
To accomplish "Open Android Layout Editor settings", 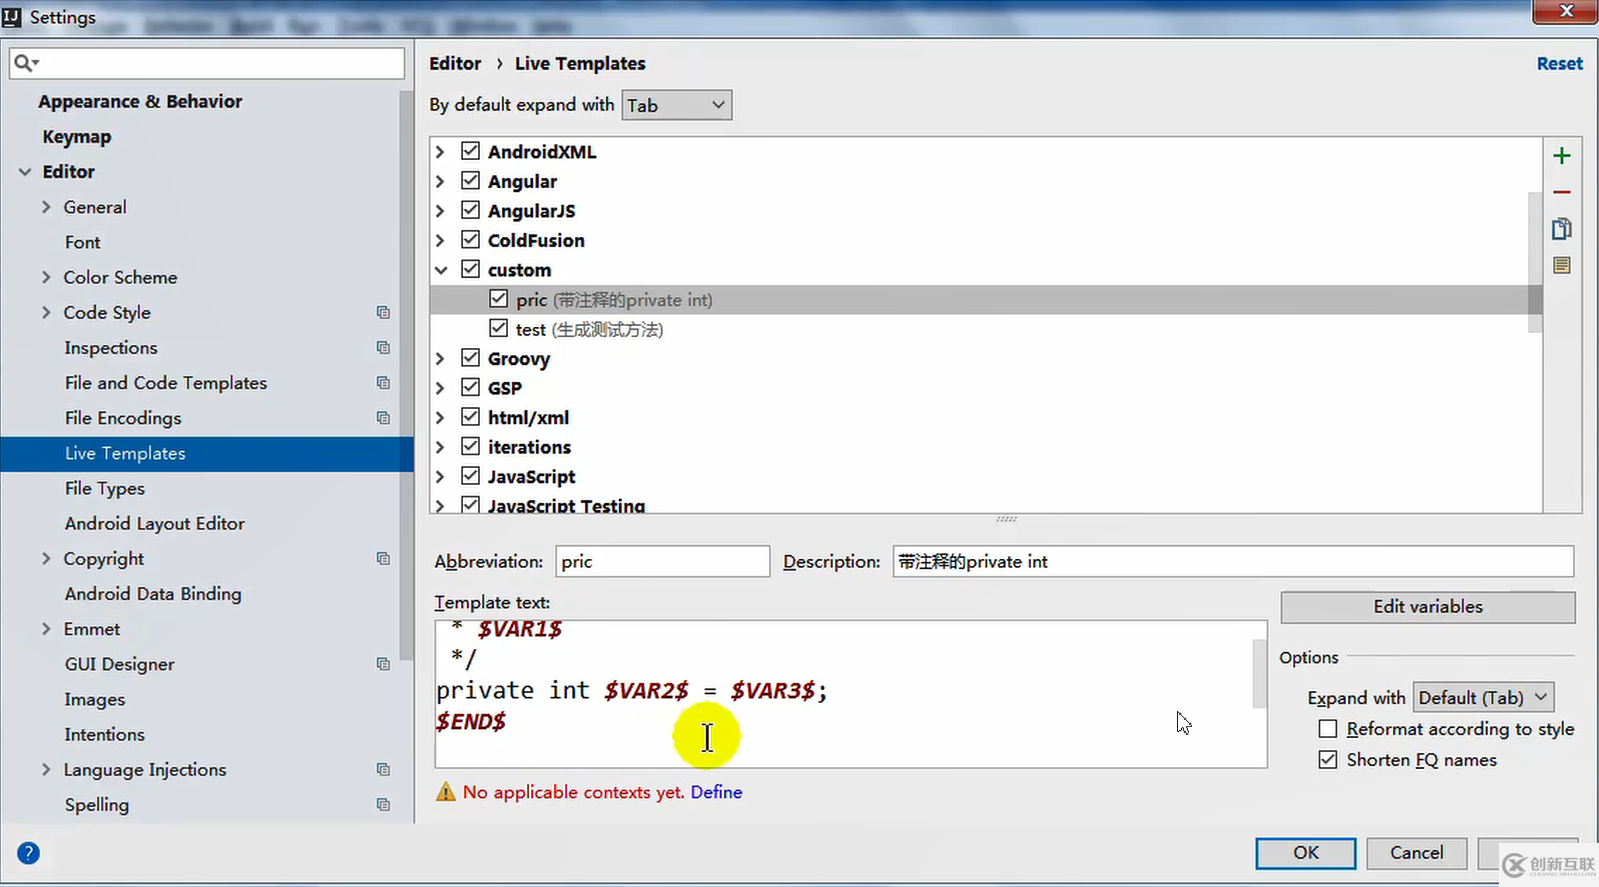I will [x=155, y=523].
